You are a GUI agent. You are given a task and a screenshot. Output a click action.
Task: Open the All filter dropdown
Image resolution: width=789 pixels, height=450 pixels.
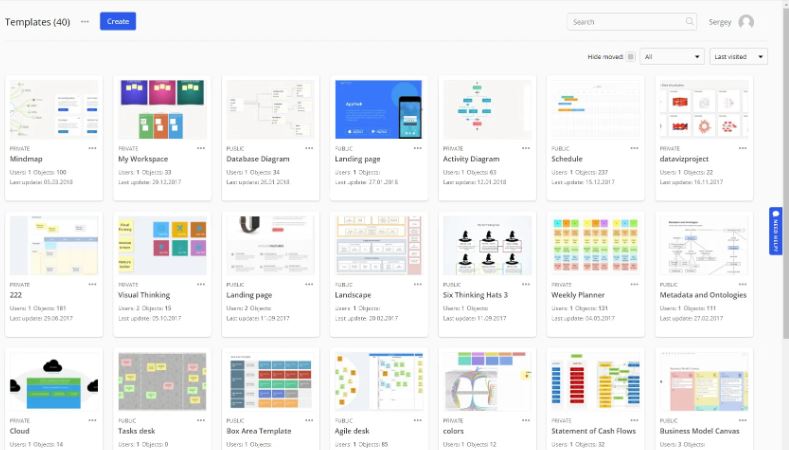(672, 57)
